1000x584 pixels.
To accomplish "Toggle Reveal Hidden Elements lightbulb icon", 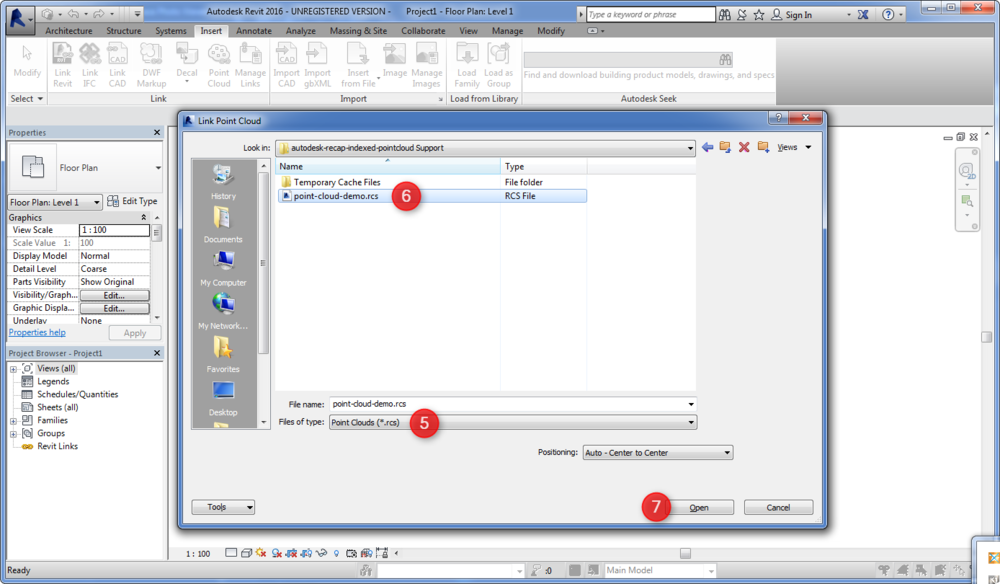I will [x=336, y=553].
